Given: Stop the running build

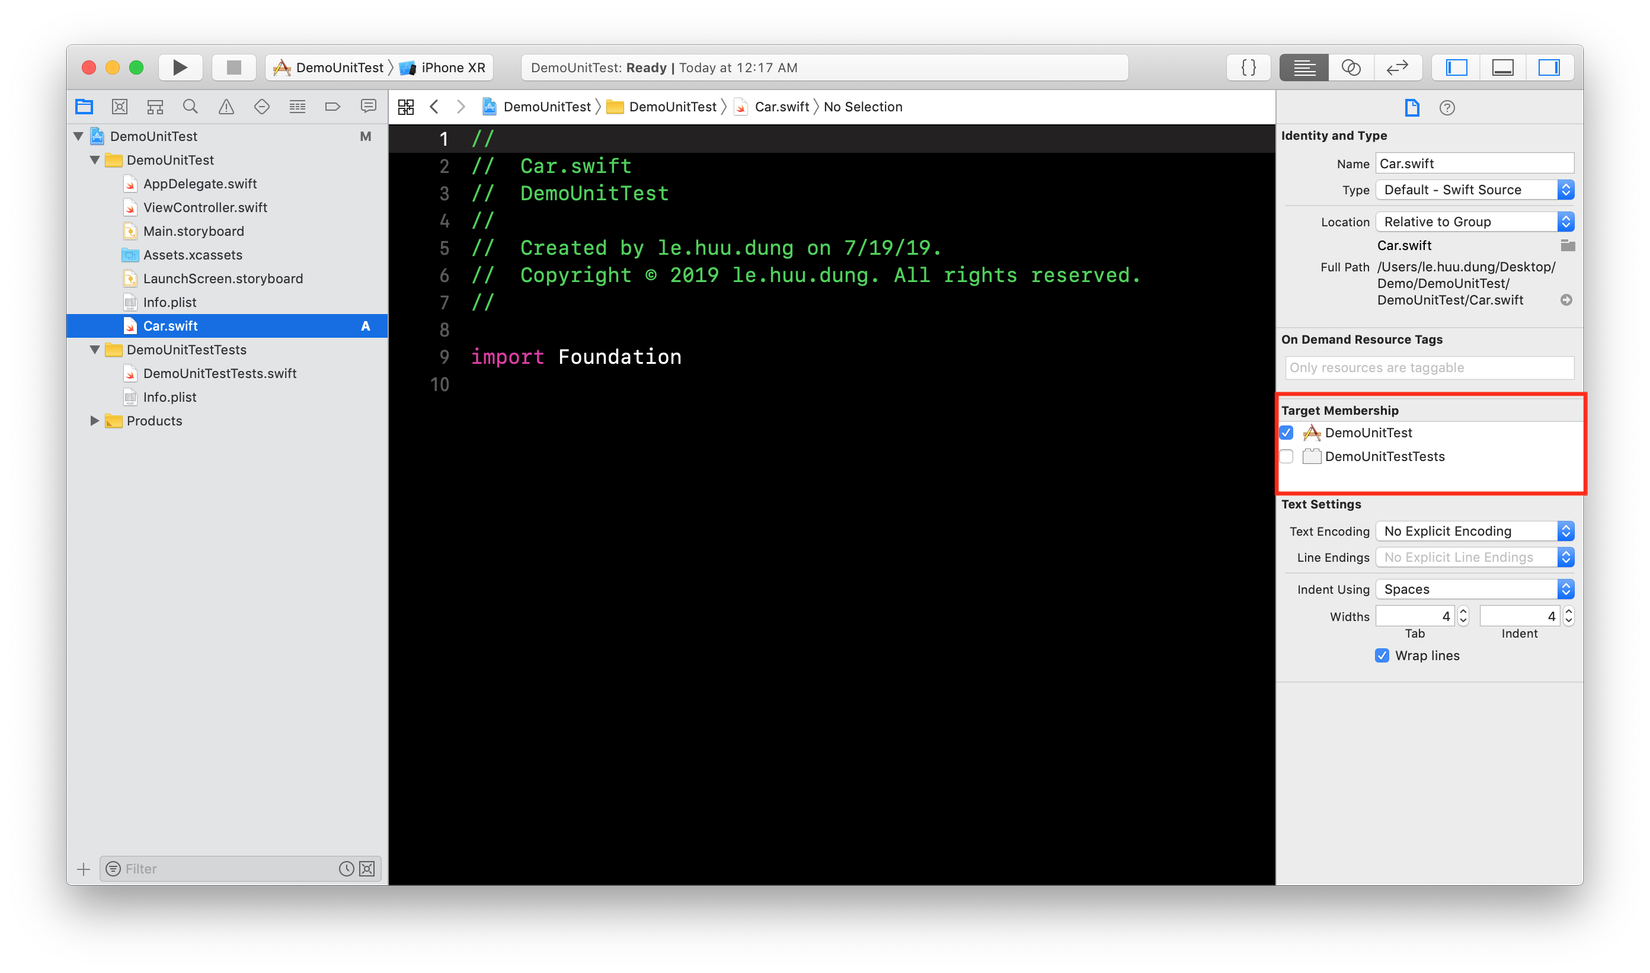Looking at the screenshot, I should pyautogui.click(x=234, y=67).
